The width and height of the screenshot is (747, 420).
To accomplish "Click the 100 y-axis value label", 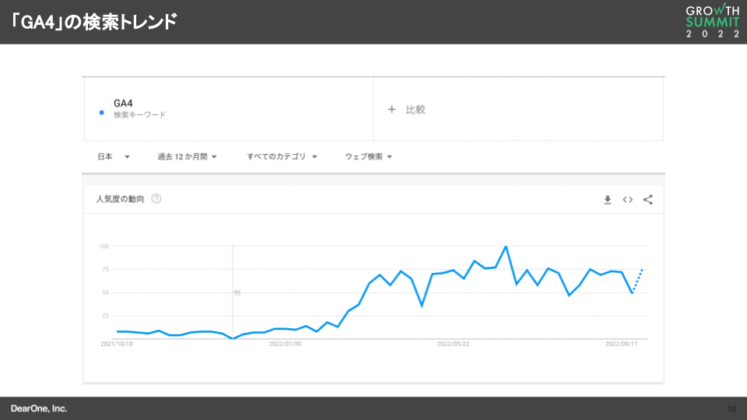I will point(104,246).
